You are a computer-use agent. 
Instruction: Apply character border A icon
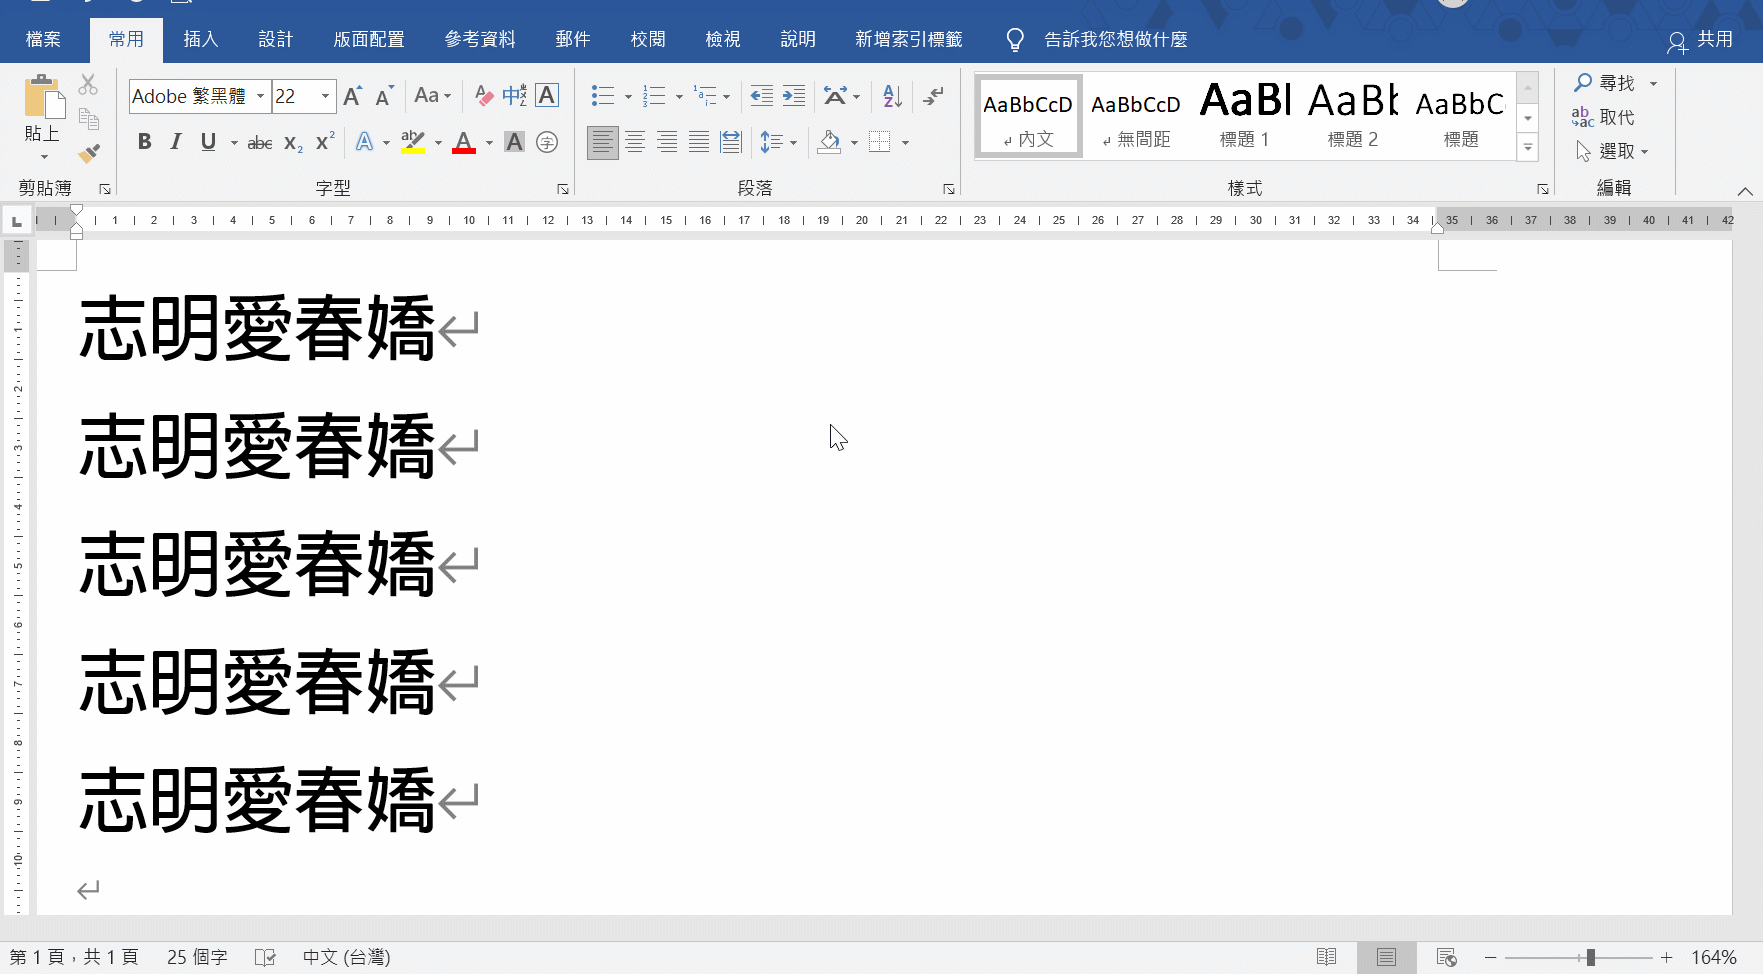coord(547,96)
